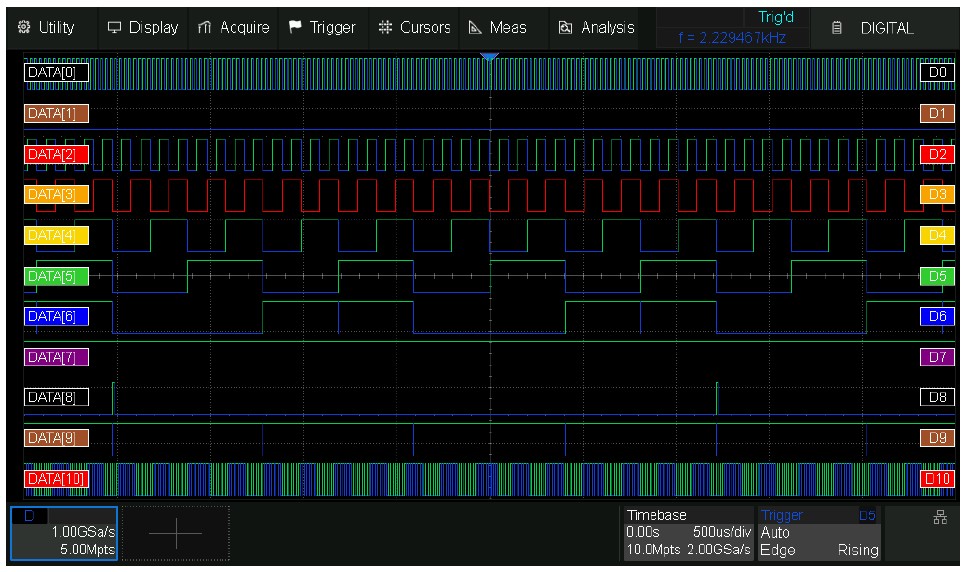Click the DATA[3] orange label
Screen dimensions: 966x572
pyautogui.click(x=56, y=194)
